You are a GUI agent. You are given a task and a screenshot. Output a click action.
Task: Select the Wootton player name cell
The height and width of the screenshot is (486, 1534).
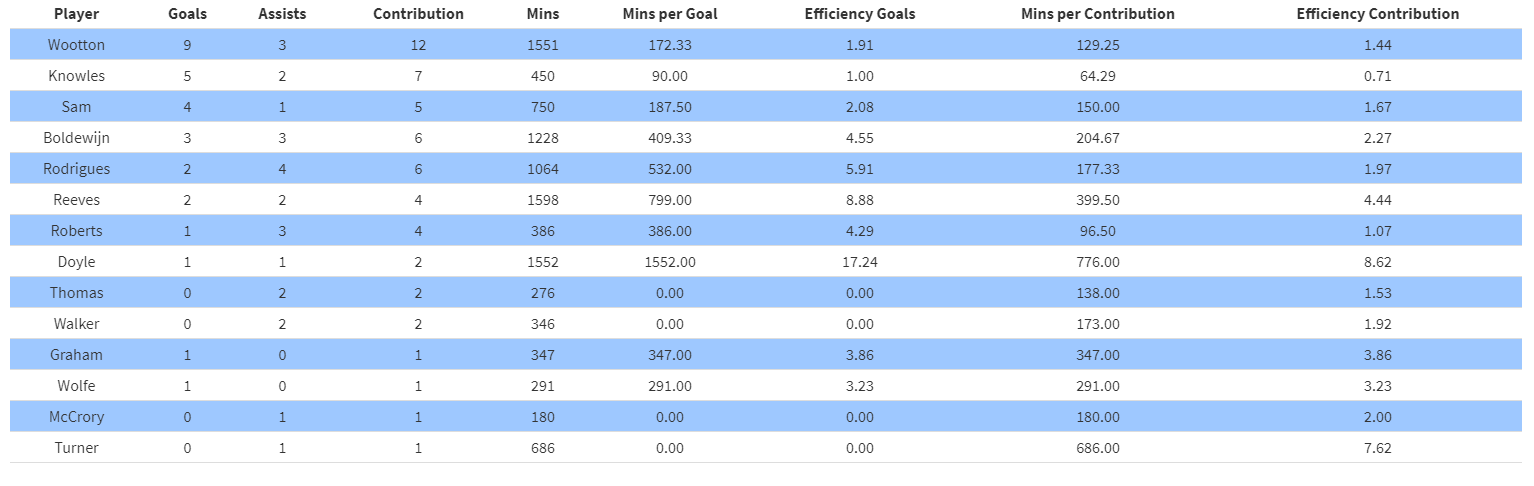tap(76, 45)
